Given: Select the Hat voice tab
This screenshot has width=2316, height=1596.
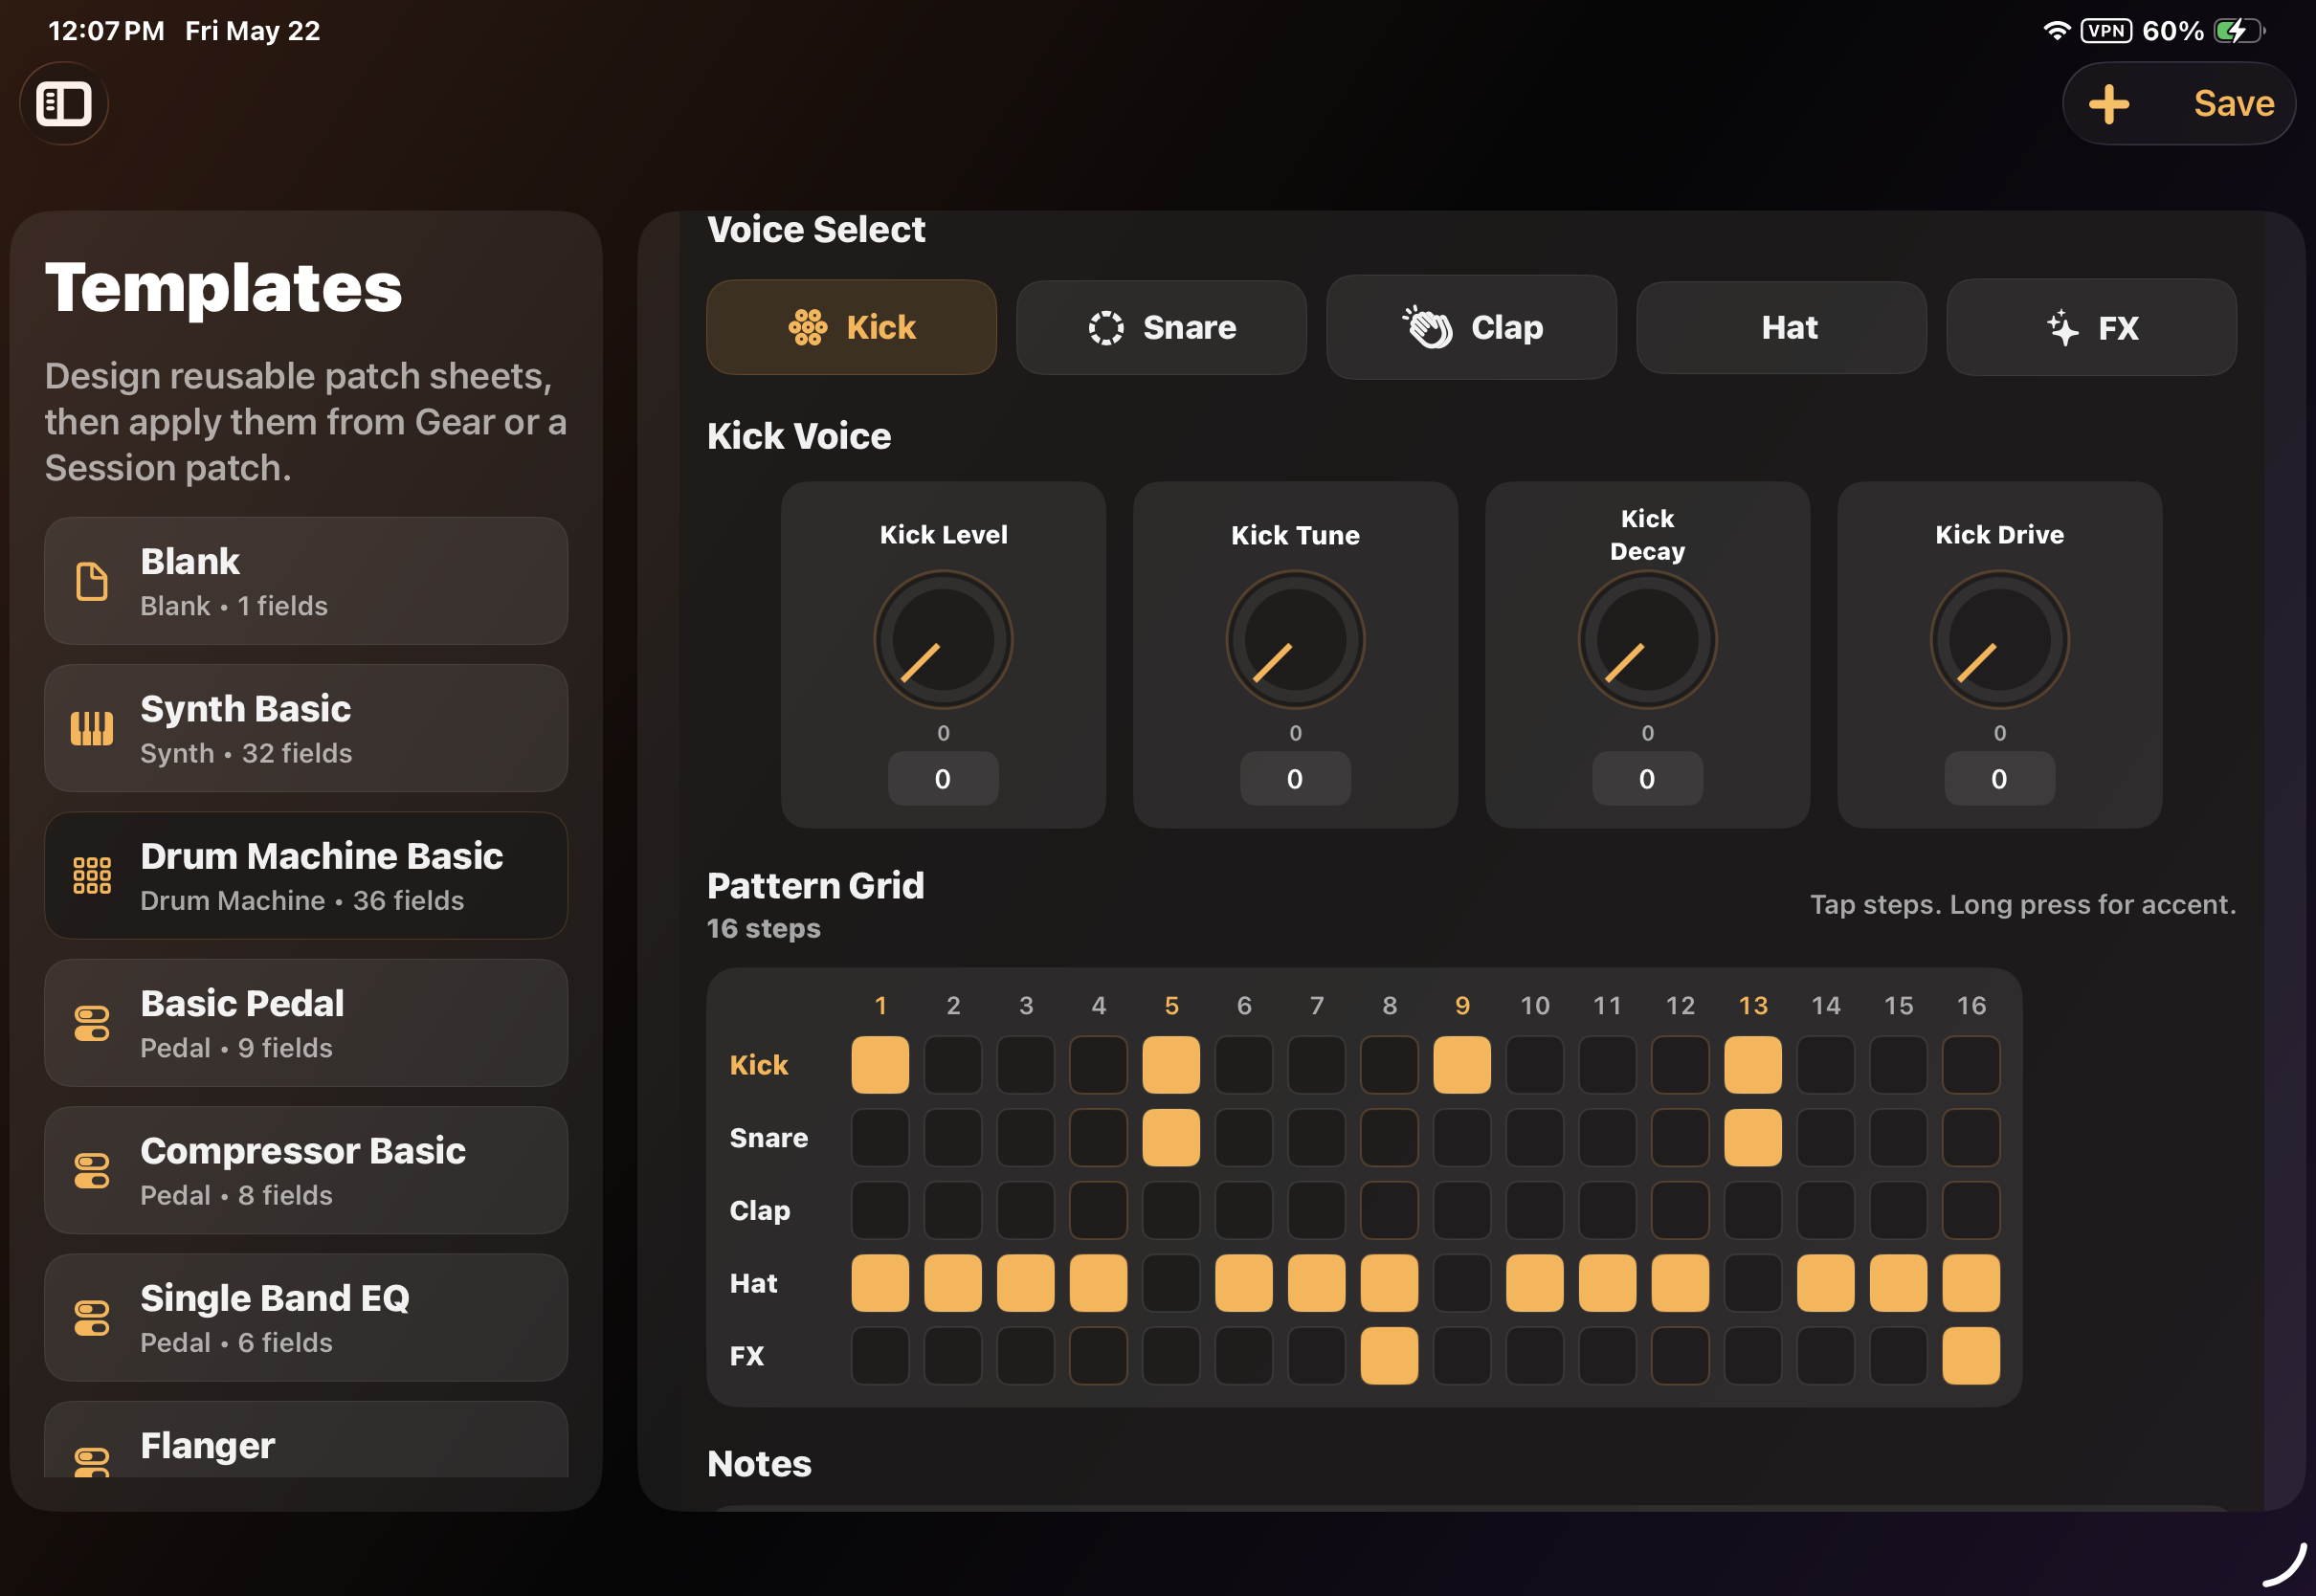Looking at the screenshot, I should point(1781,327).
